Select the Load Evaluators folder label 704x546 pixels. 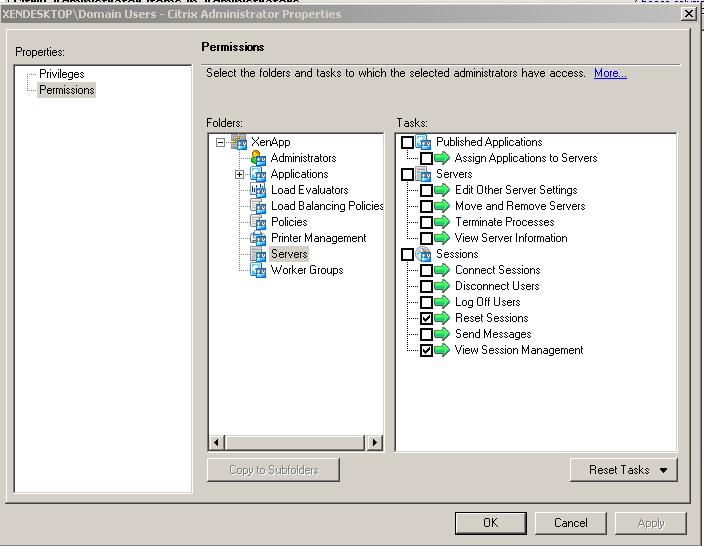(310, 190)
